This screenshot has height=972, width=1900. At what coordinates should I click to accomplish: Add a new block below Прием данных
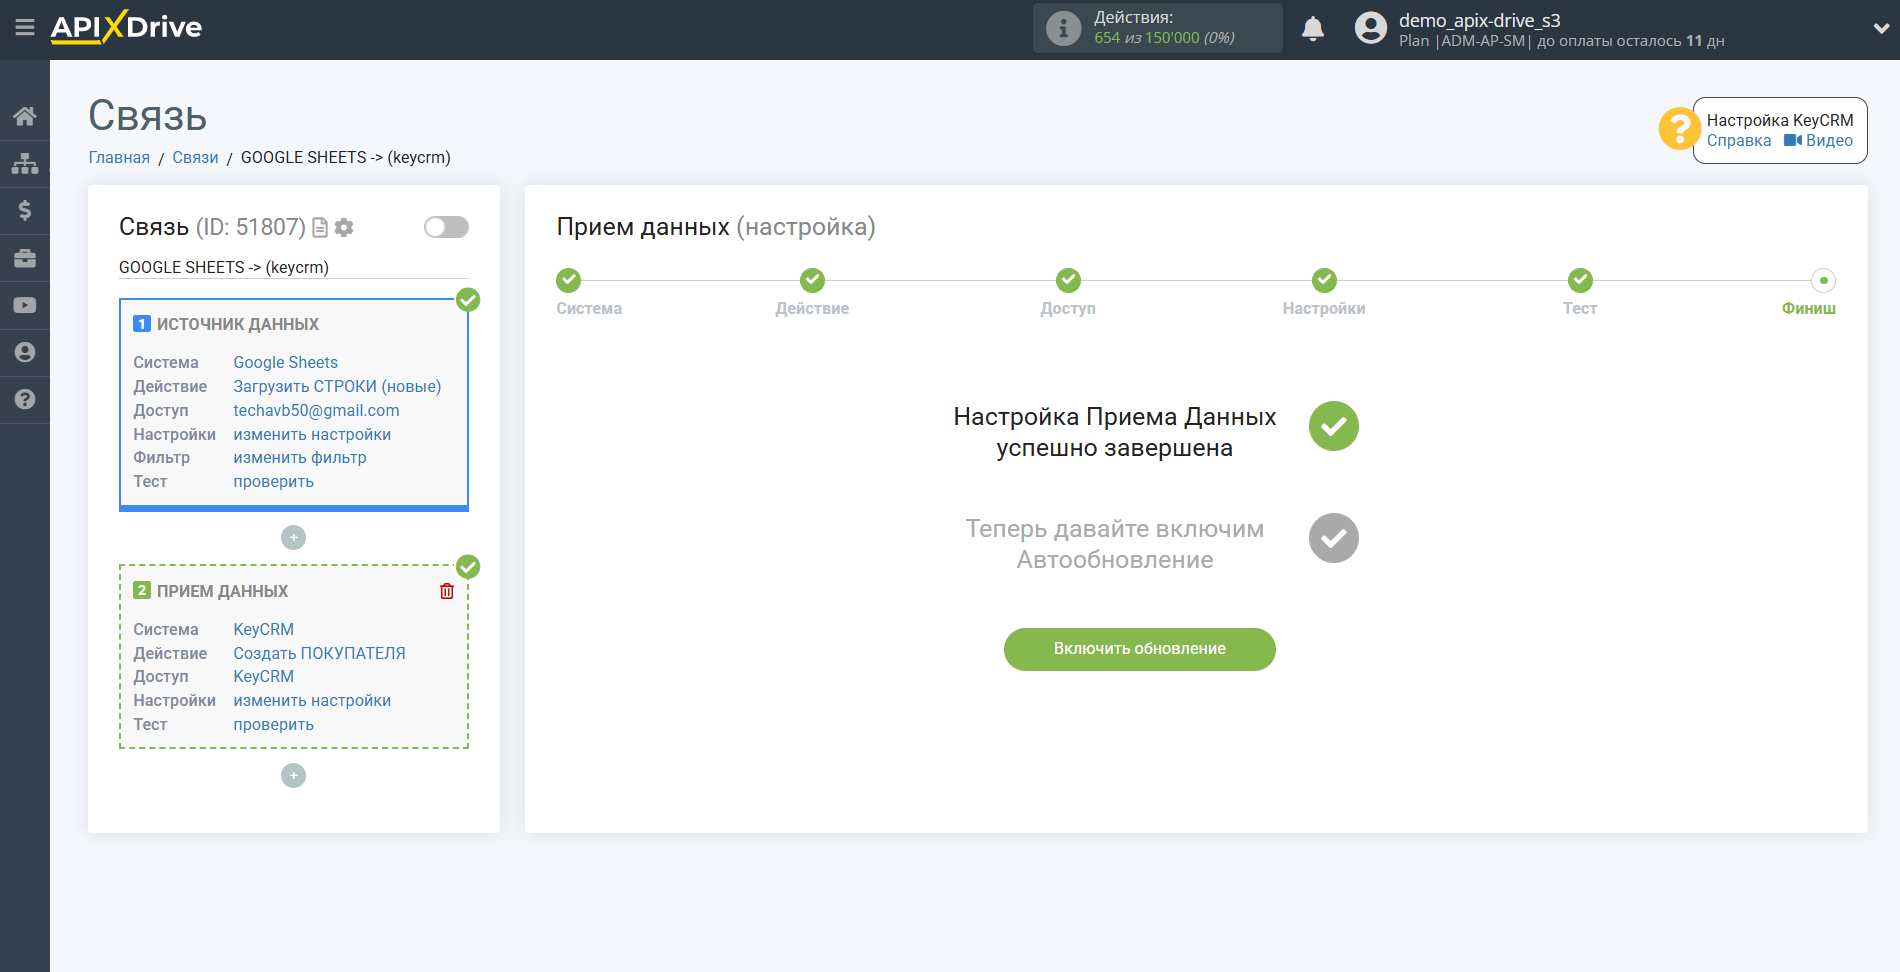pos(293,775)
